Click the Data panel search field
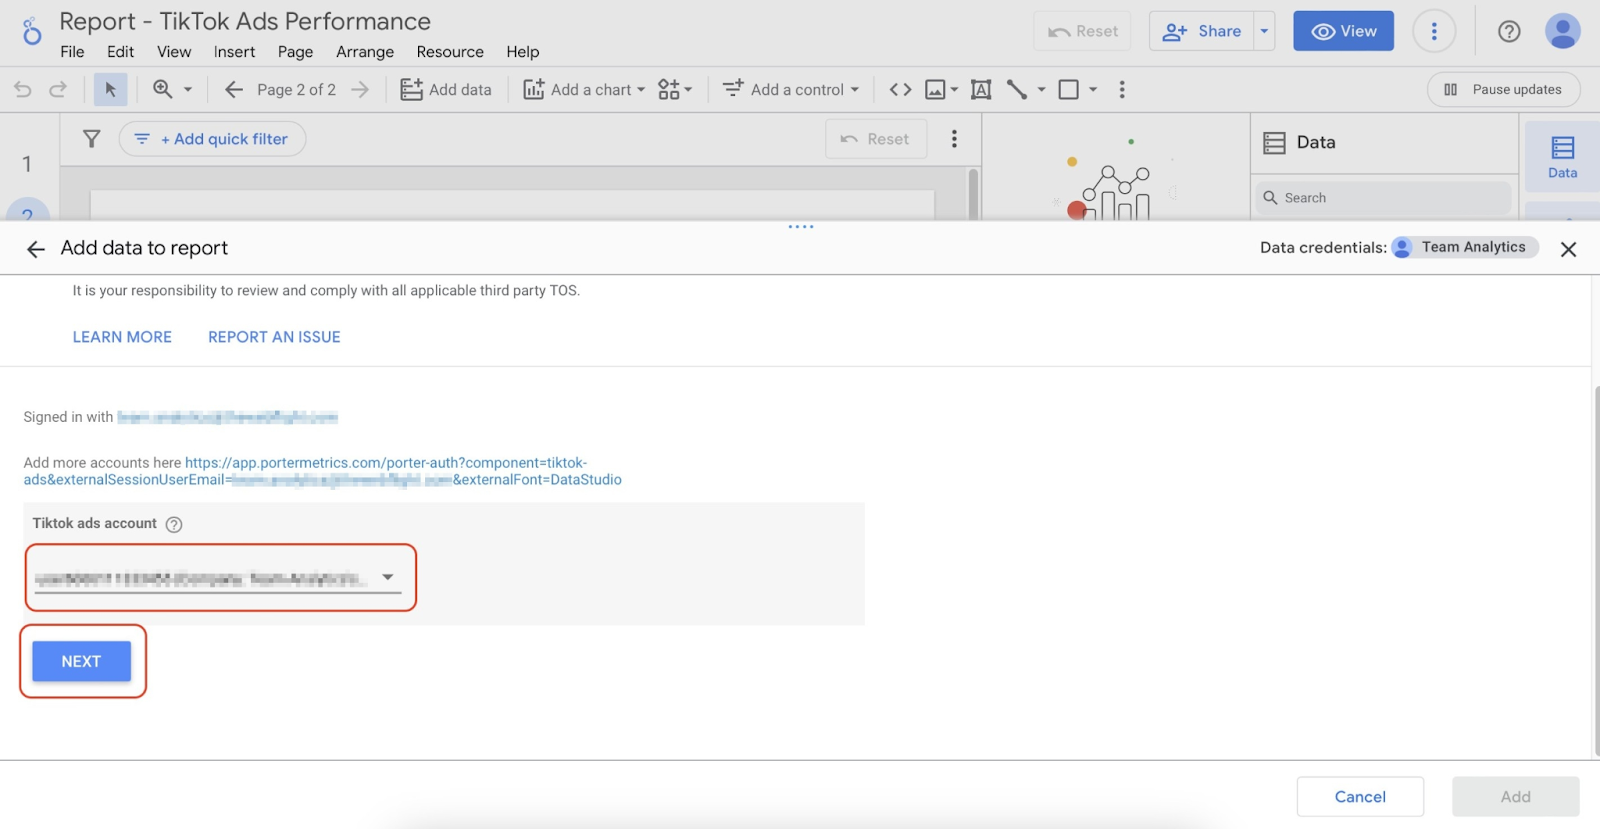Viewport: 1600px width, 829px height. click(1383, 198)
